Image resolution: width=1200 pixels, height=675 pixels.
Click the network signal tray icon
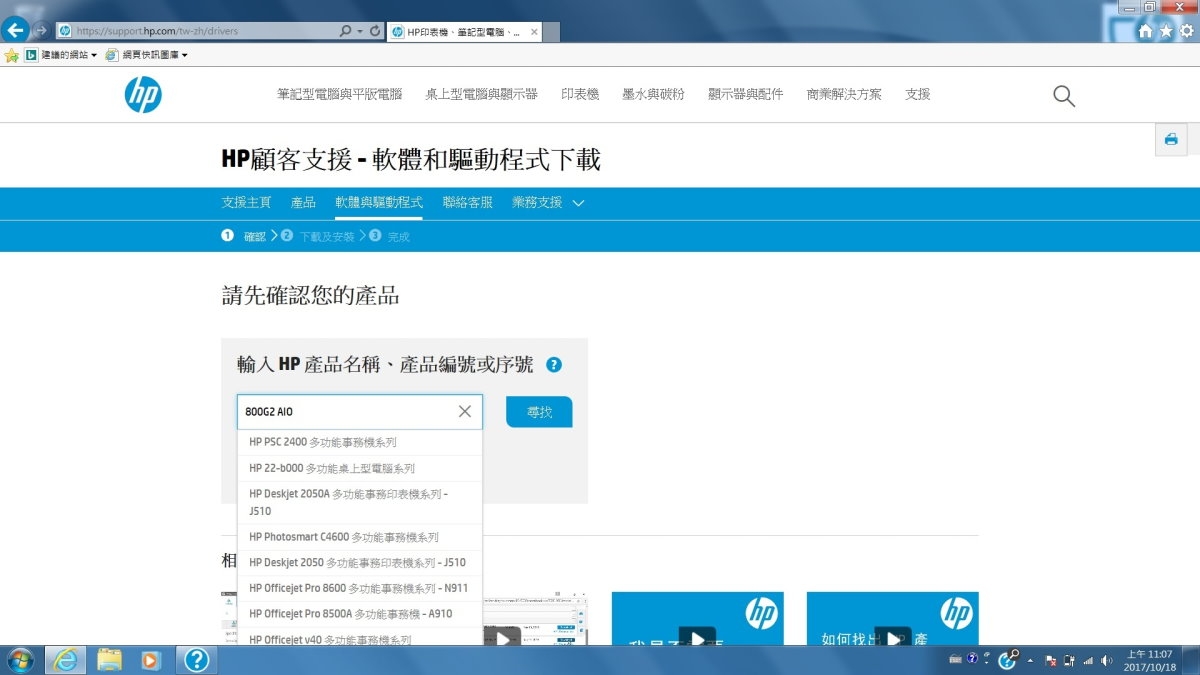(x=1088, y=661)
